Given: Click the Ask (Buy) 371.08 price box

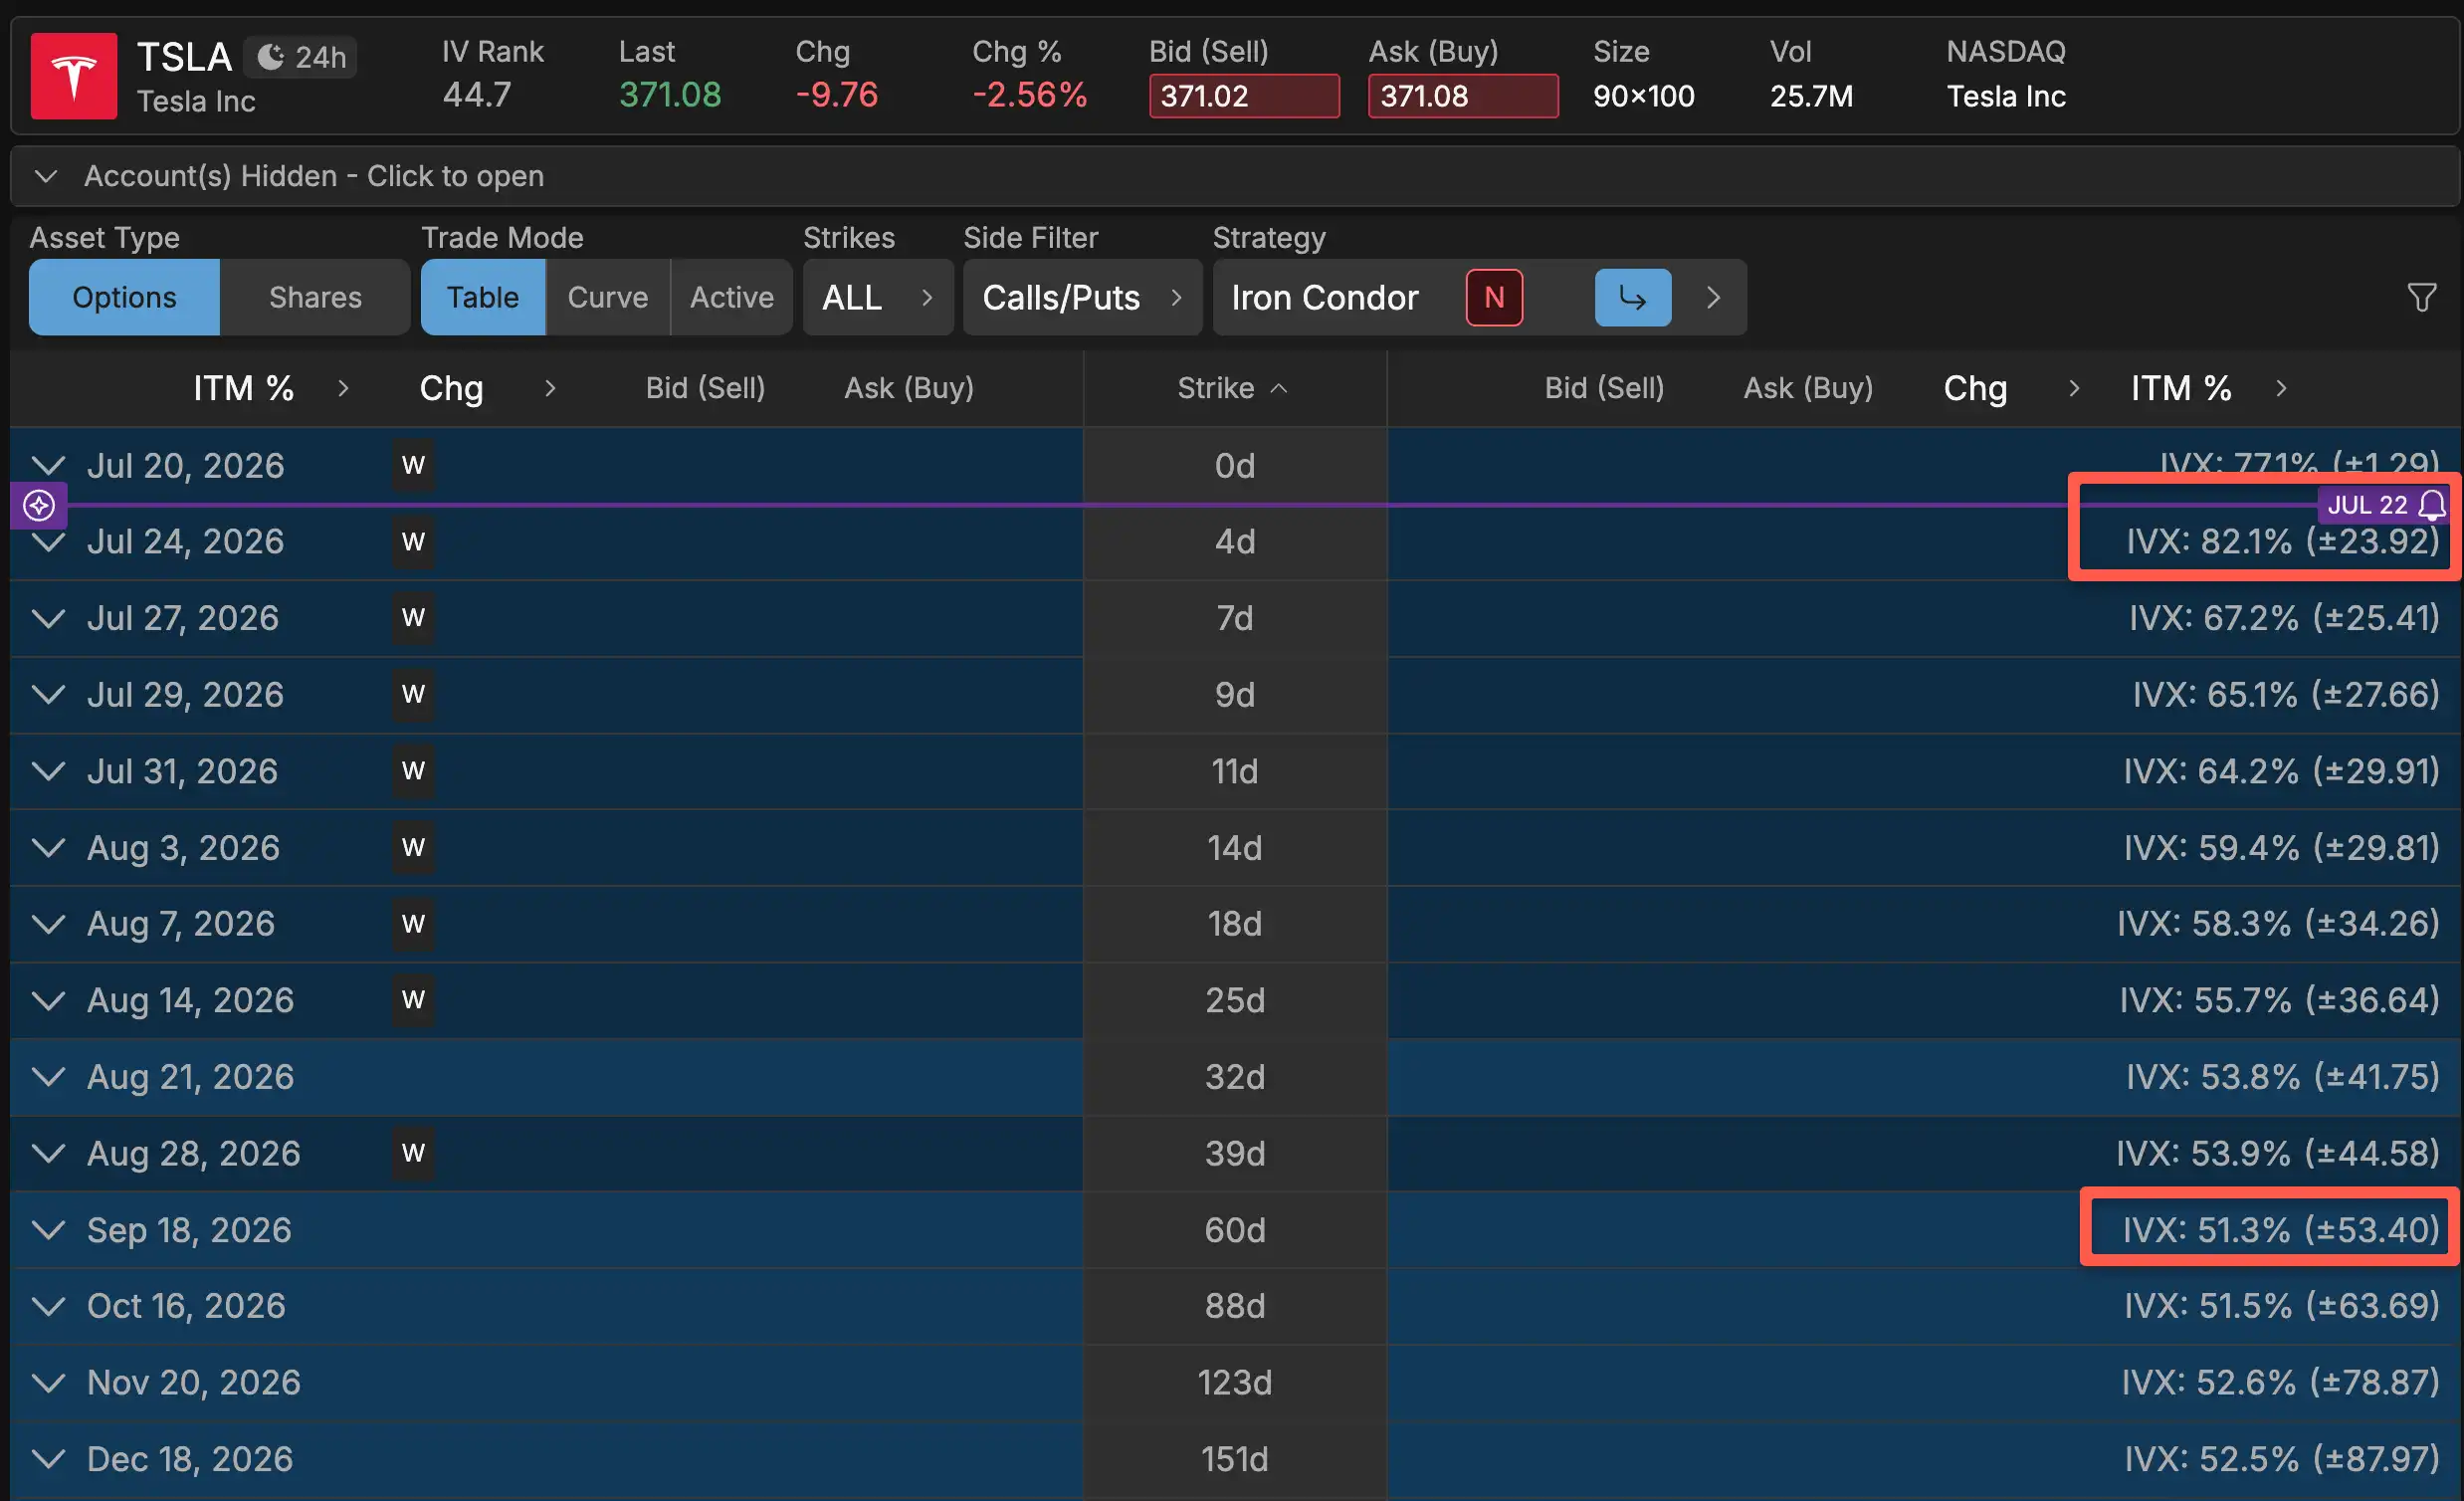Looking at the screenshot, I should (1463, 96).
